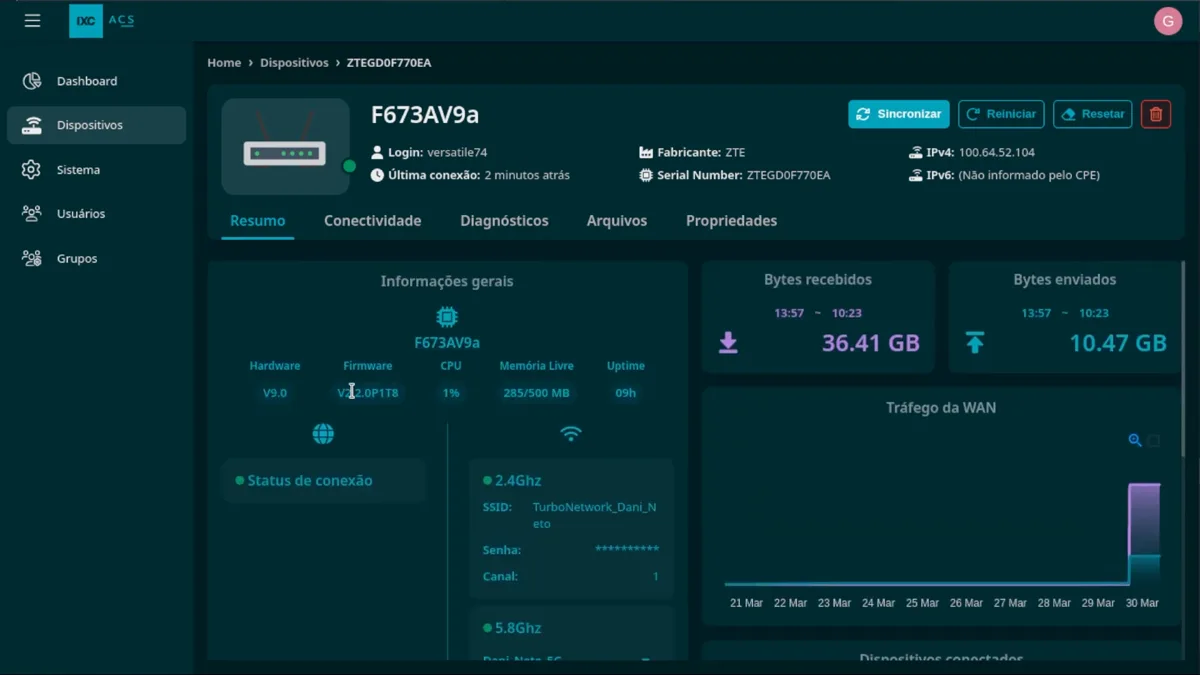Click the IXC ACS logo
This screenshot has height=675, width=1200.
(103, 20)
